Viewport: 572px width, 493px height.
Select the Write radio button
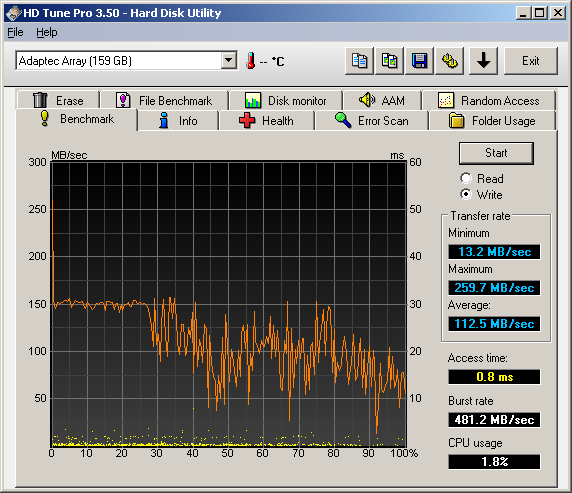[x=466, y=194]
